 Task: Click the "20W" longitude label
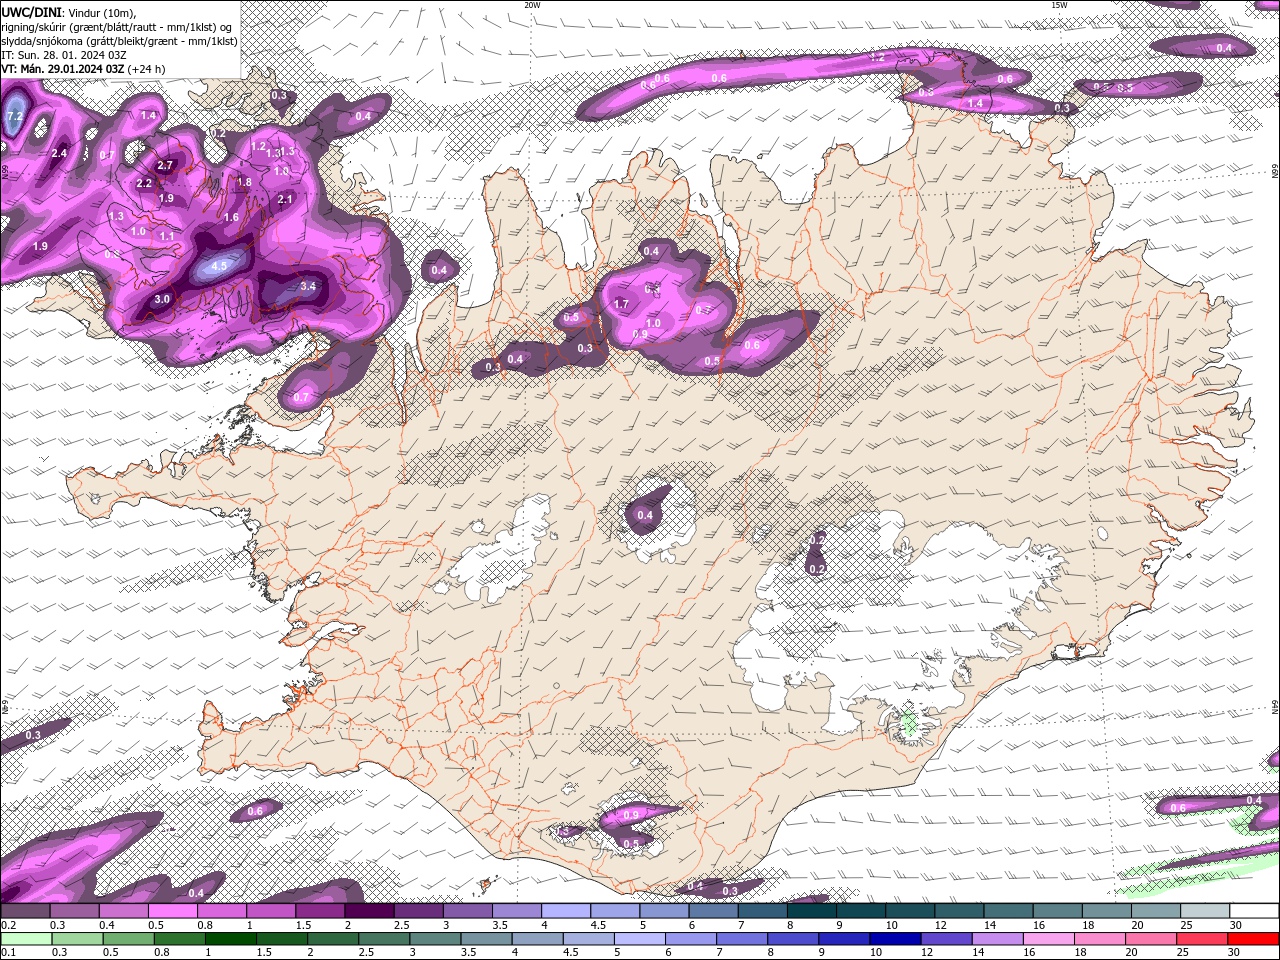[532, 5]
